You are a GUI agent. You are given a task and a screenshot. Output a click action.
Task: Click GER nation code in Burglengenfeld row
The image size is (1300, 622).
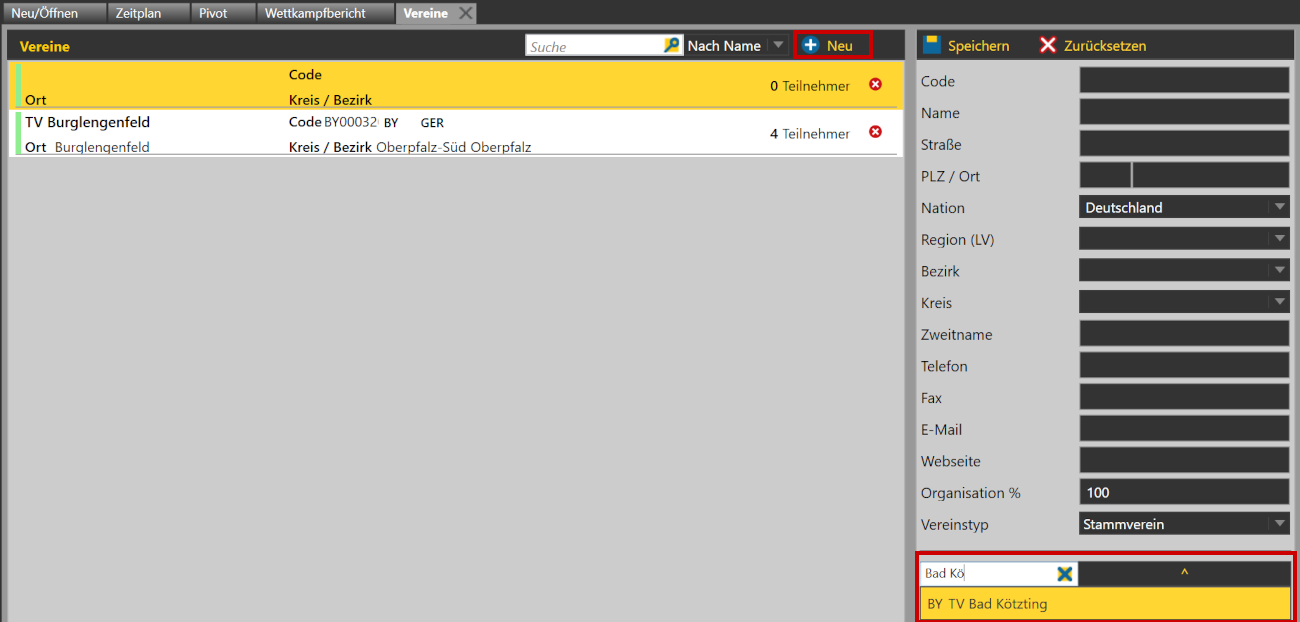[x=432, y=123]
